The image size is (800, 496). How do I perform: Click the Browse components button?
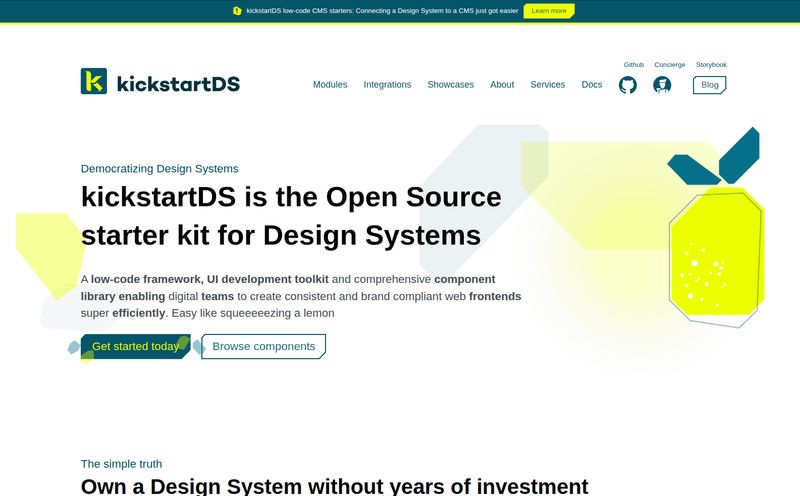264,346
